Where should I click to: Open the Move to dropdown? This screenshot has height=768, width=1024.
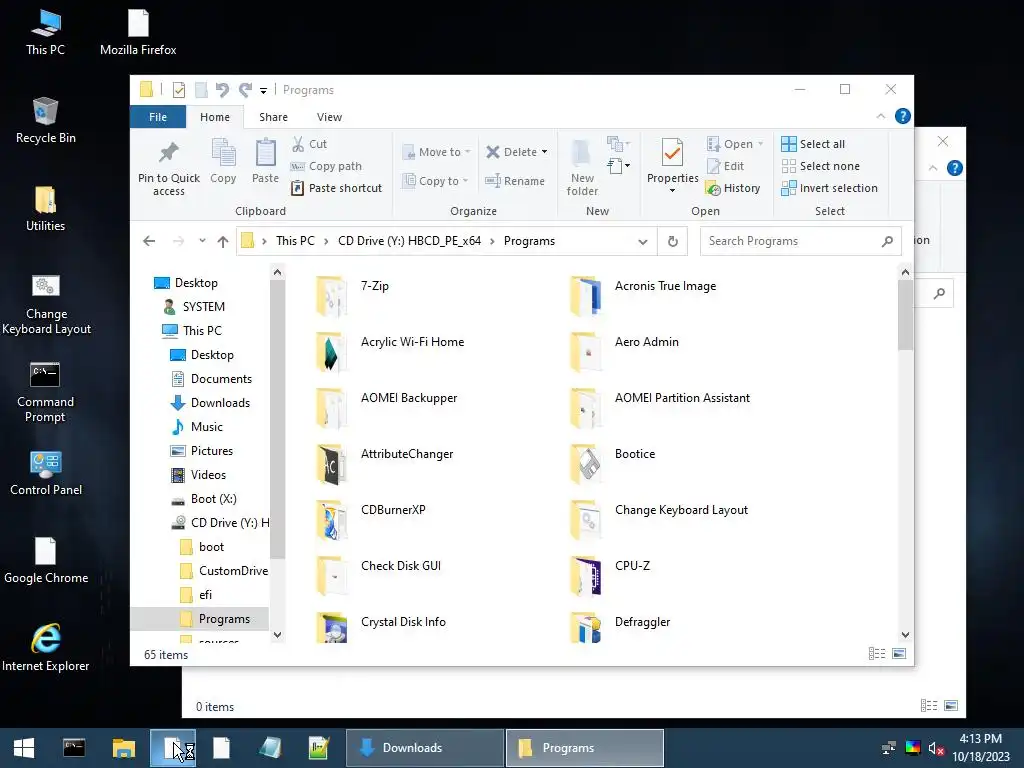(436, 152)
